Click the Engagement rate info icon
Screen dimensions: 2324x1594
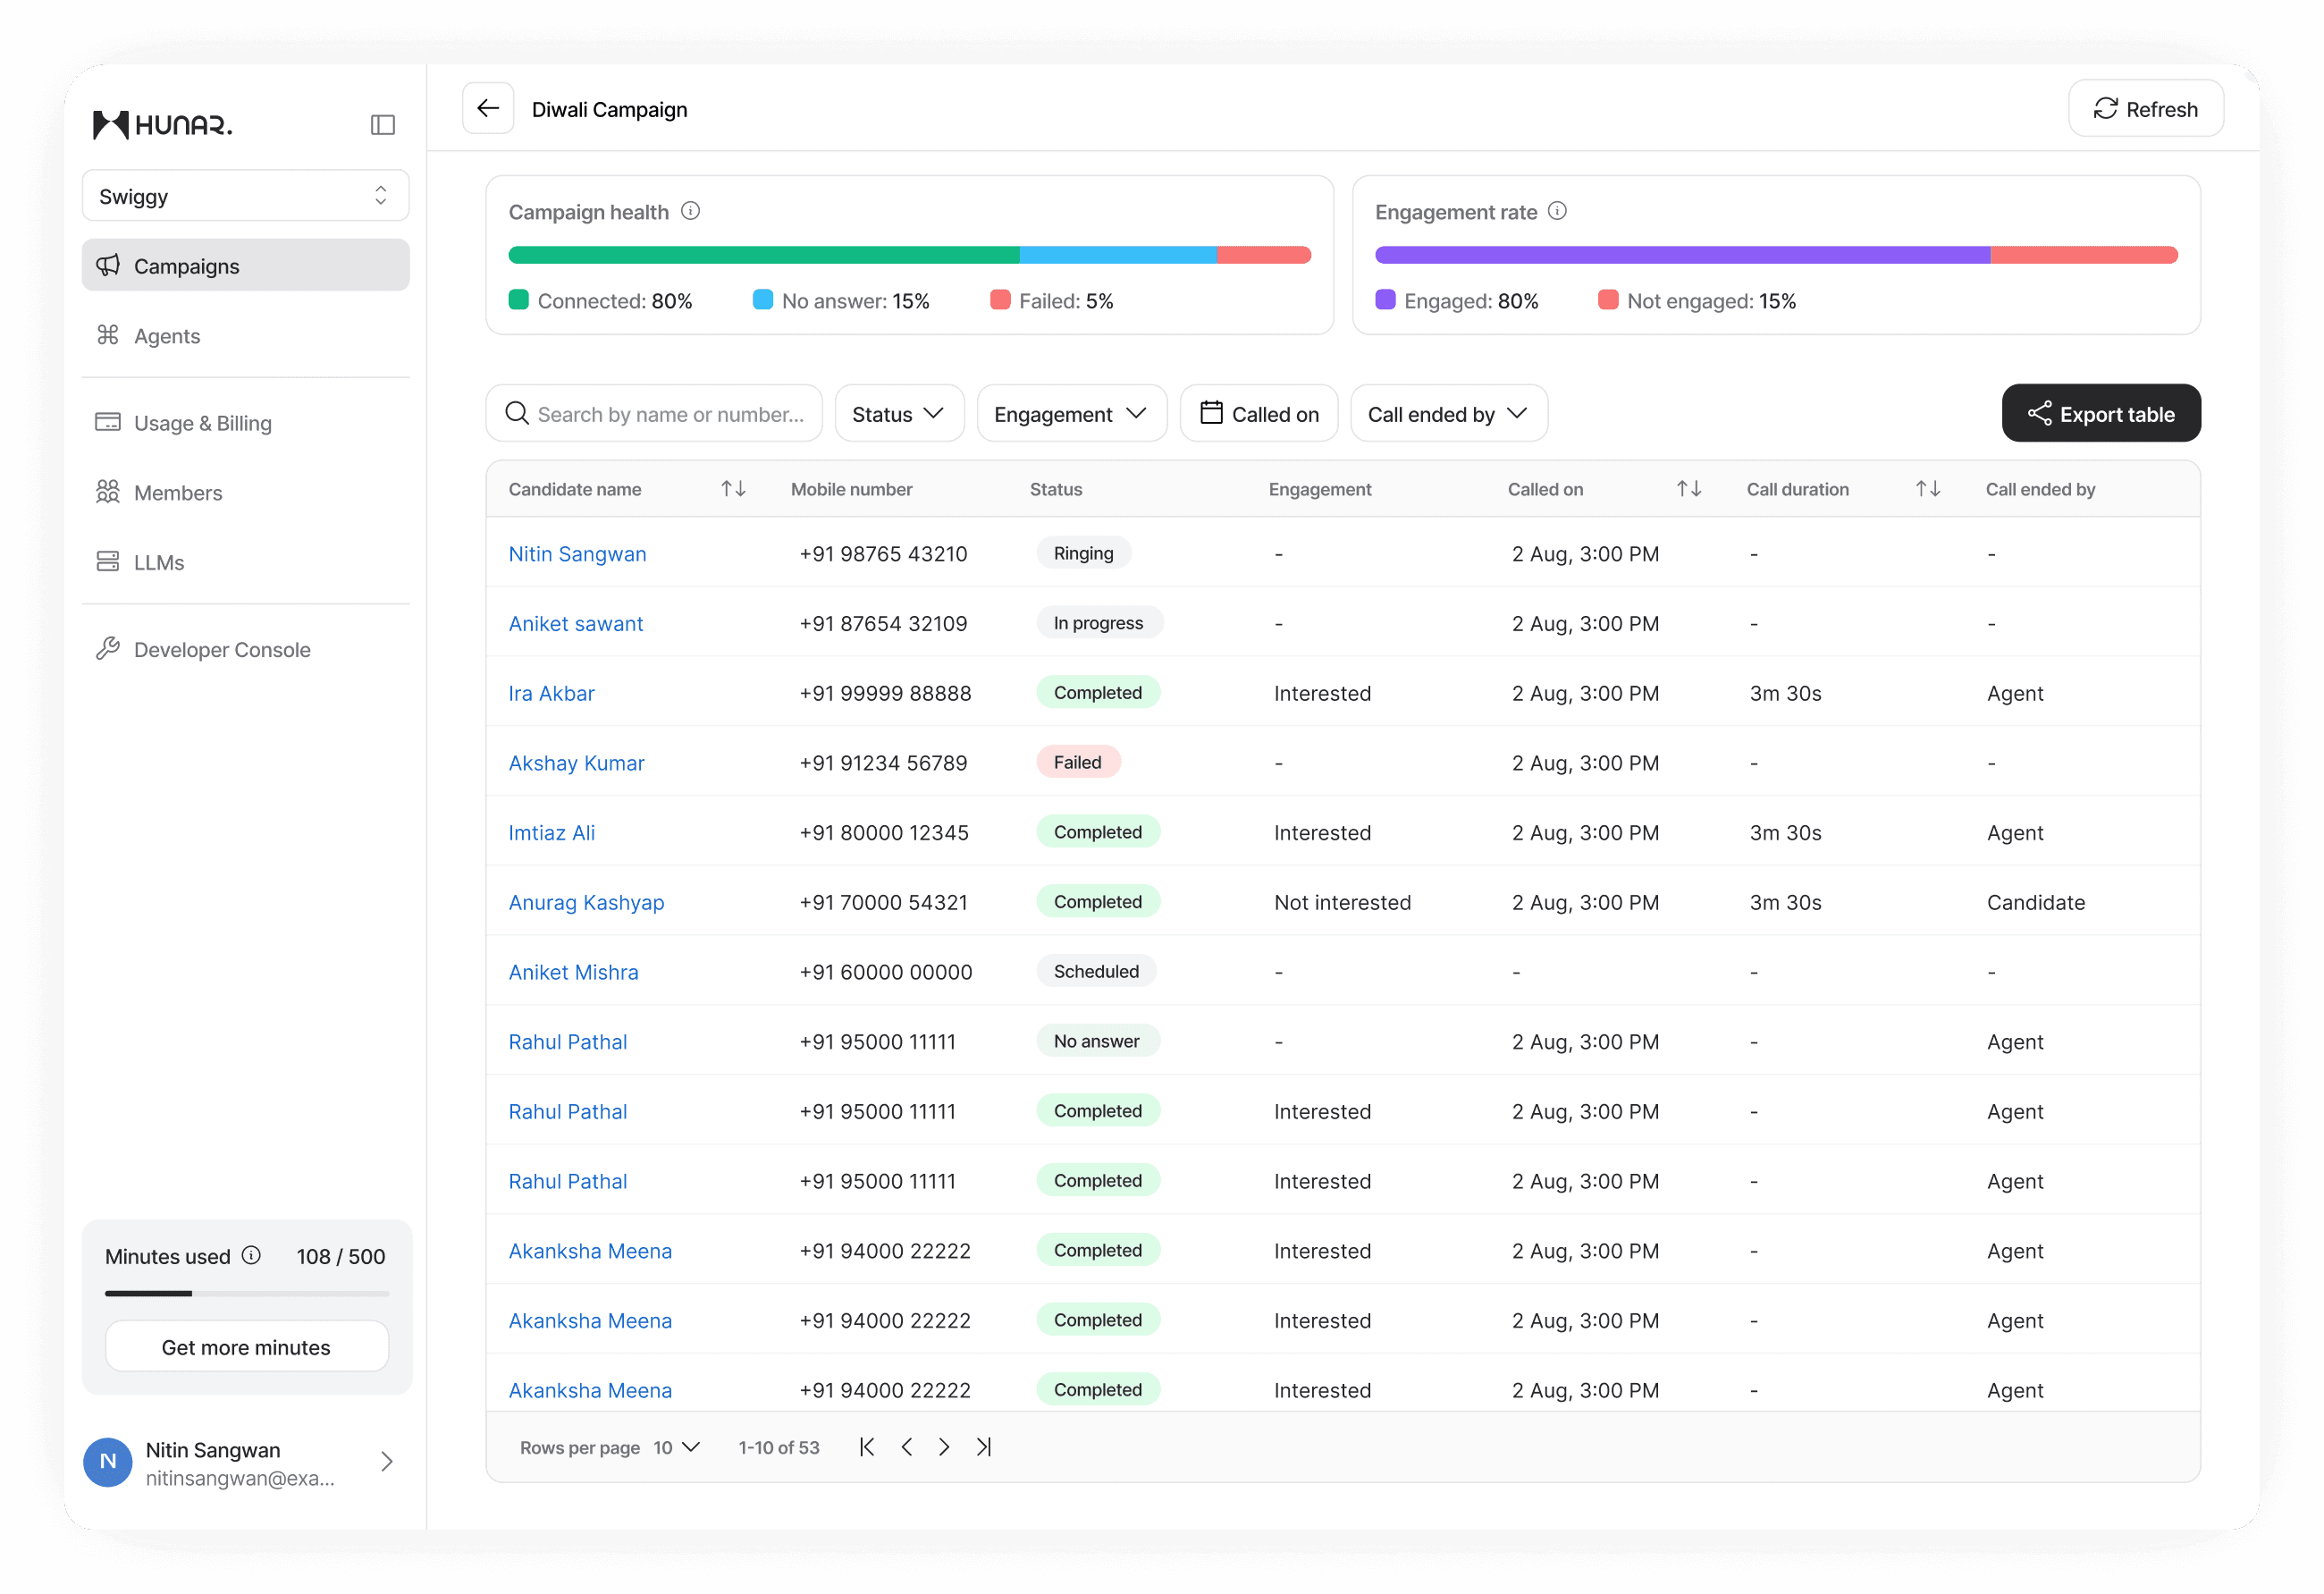[x=1557, y=211]
